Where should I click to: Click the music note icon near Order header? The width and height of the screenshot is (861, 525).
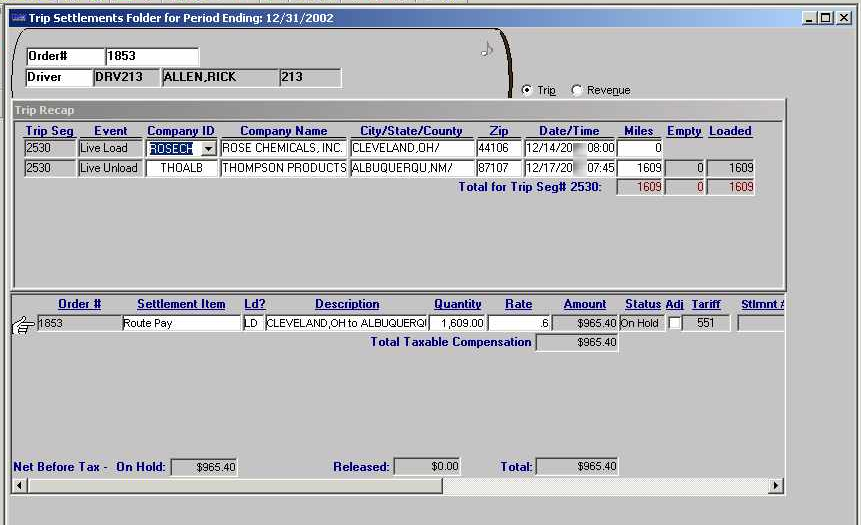tap(487, 50)
